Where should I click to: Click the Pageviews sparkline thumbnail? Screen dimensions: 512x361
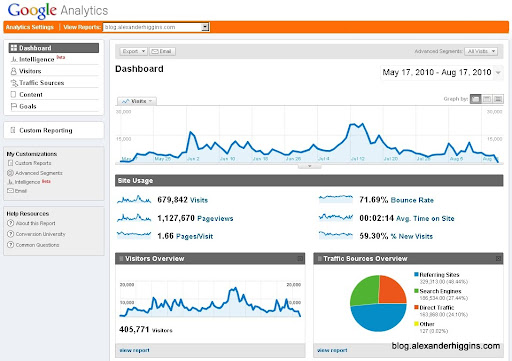click(134, 218)
